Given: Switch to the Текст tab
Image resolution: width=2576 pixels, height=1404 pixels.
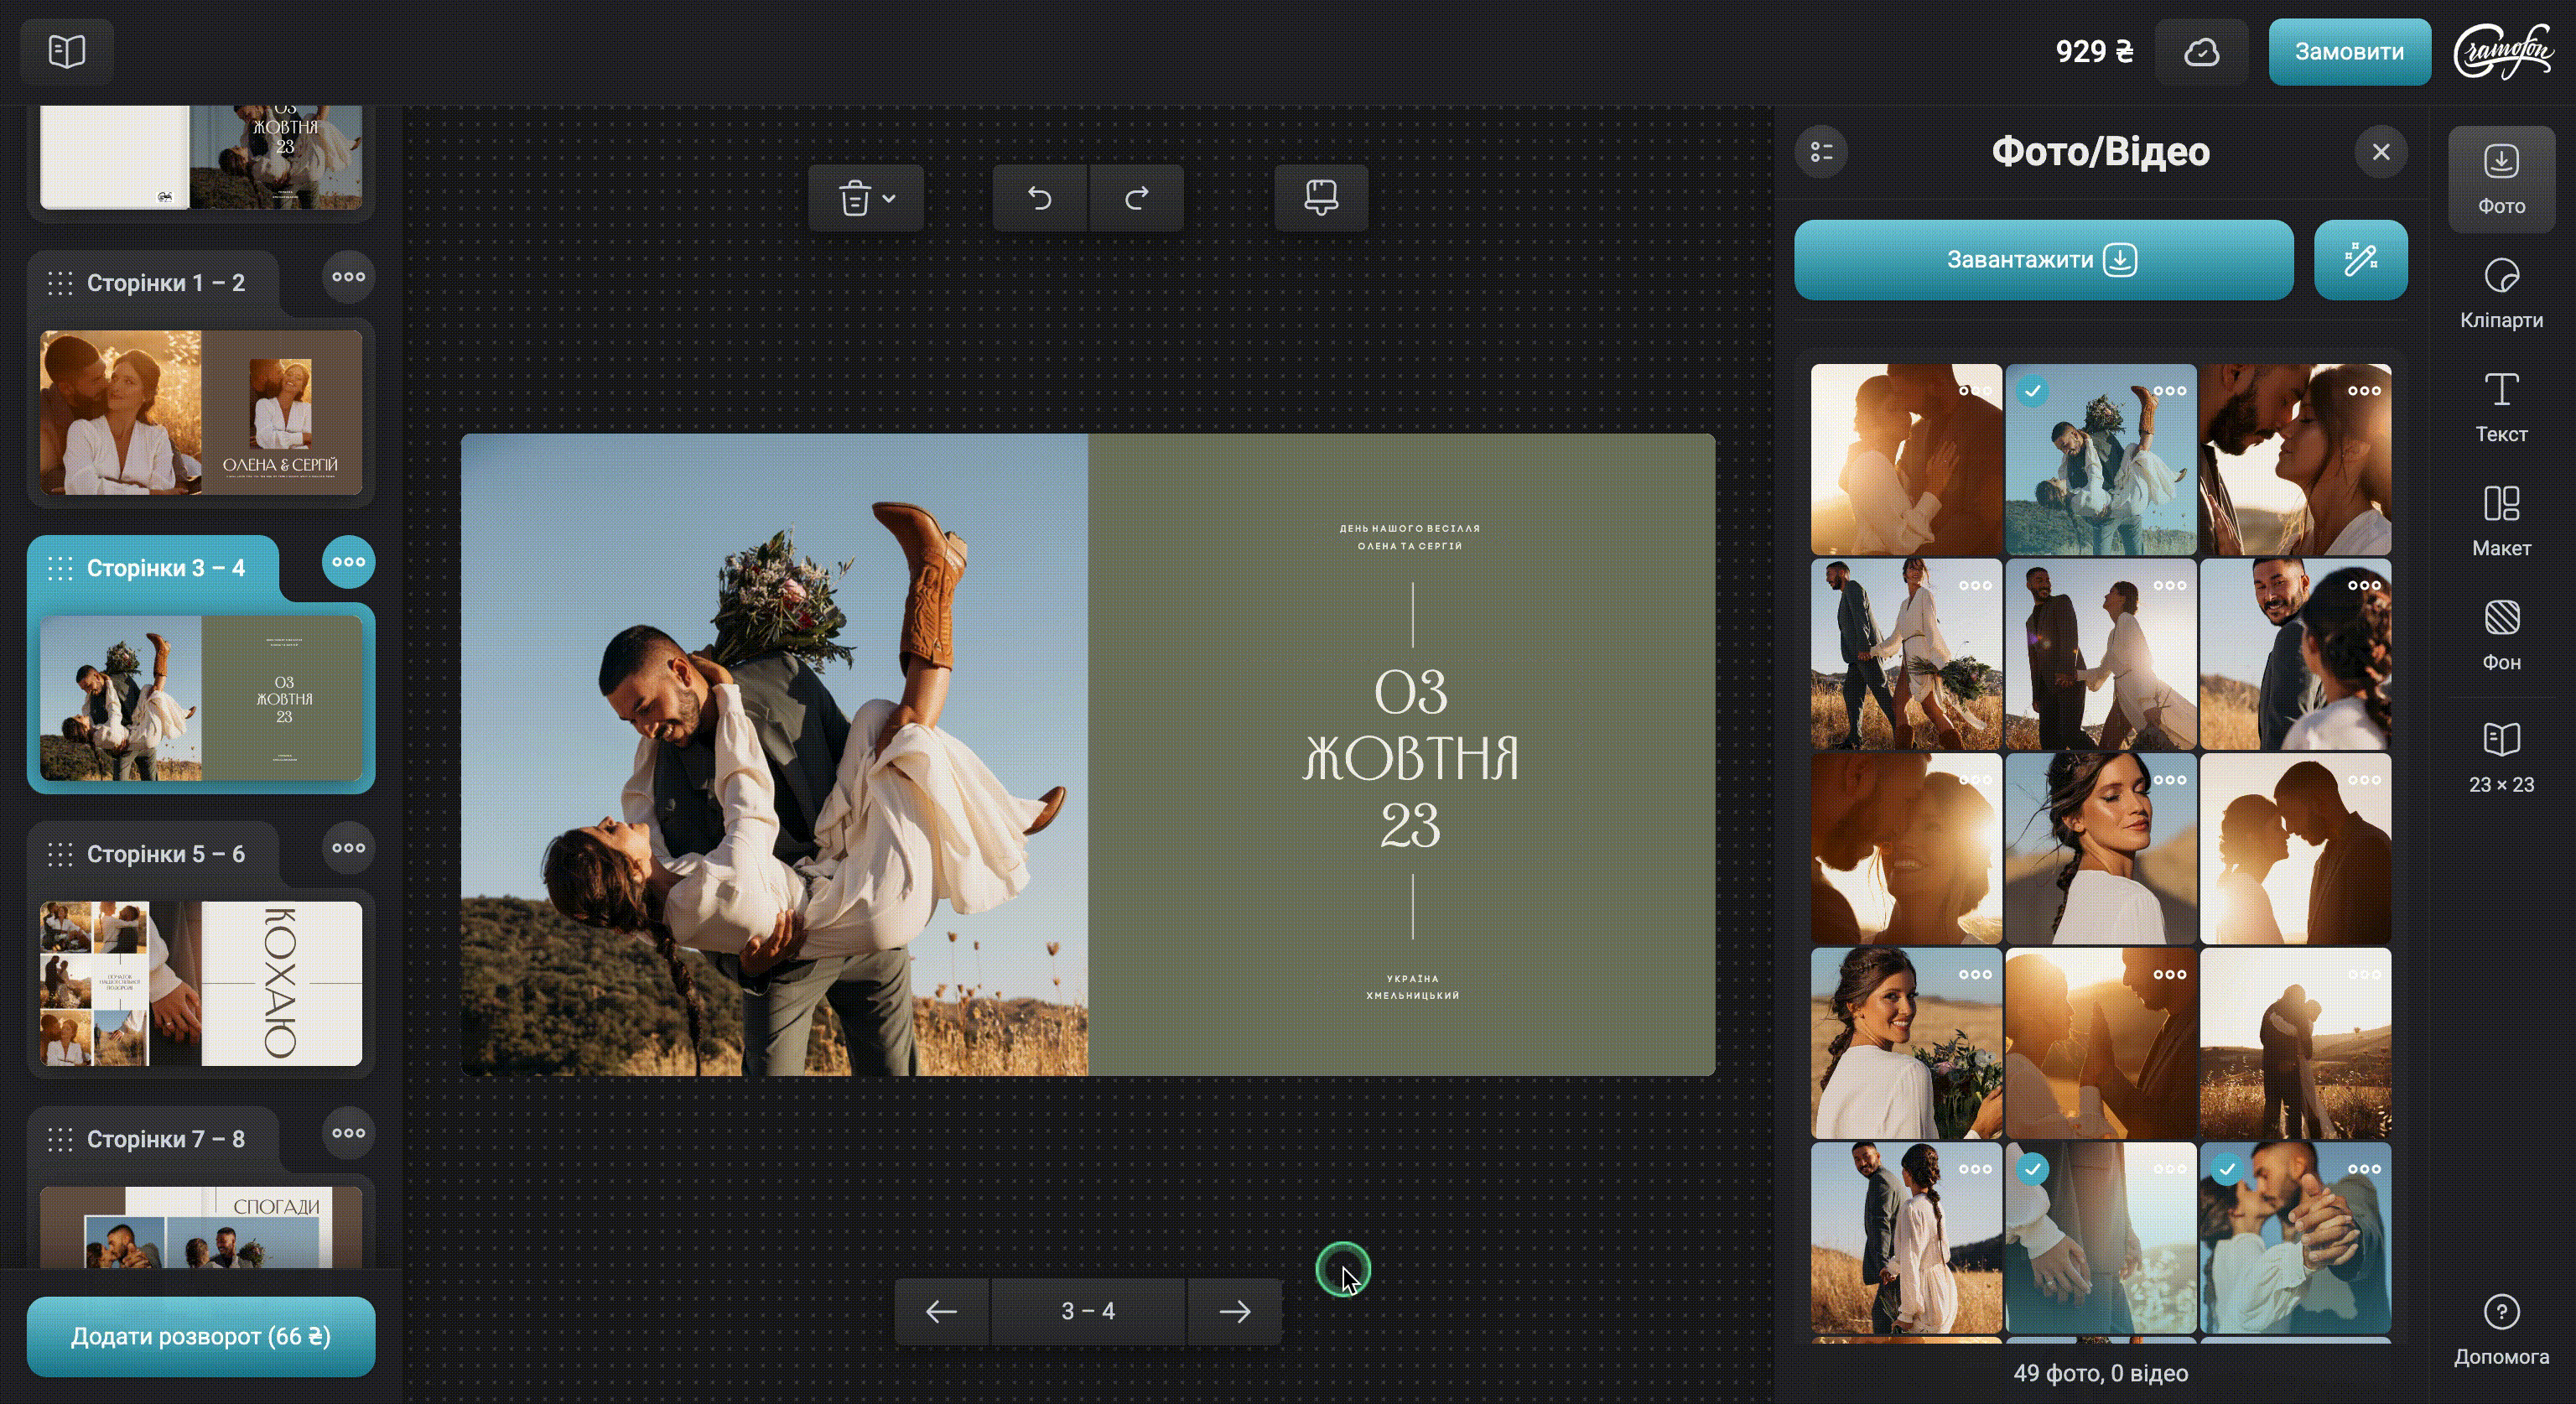Looking at the screenshot, I should pos(2501,407).
